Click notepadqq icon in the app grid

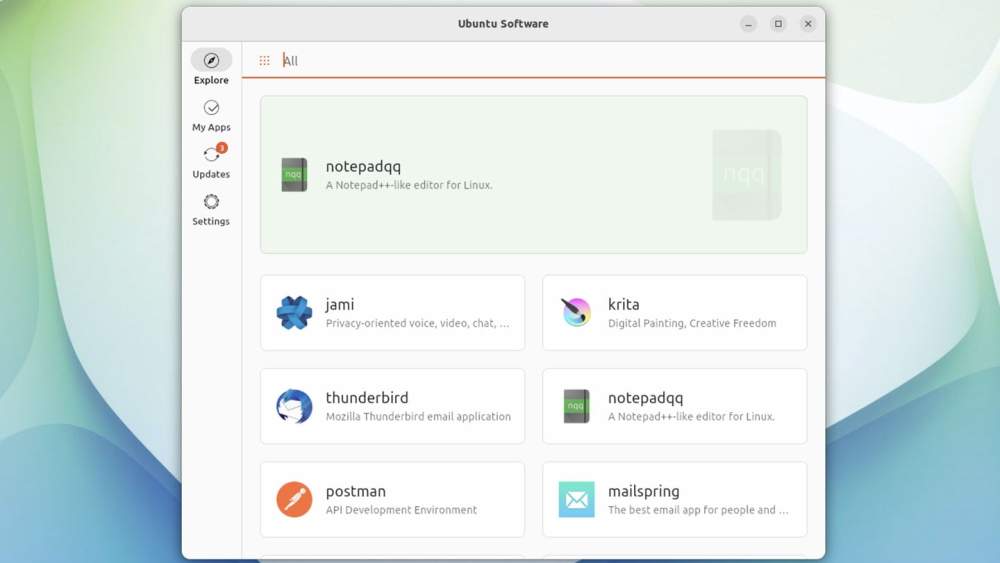(x=577, y=406)
